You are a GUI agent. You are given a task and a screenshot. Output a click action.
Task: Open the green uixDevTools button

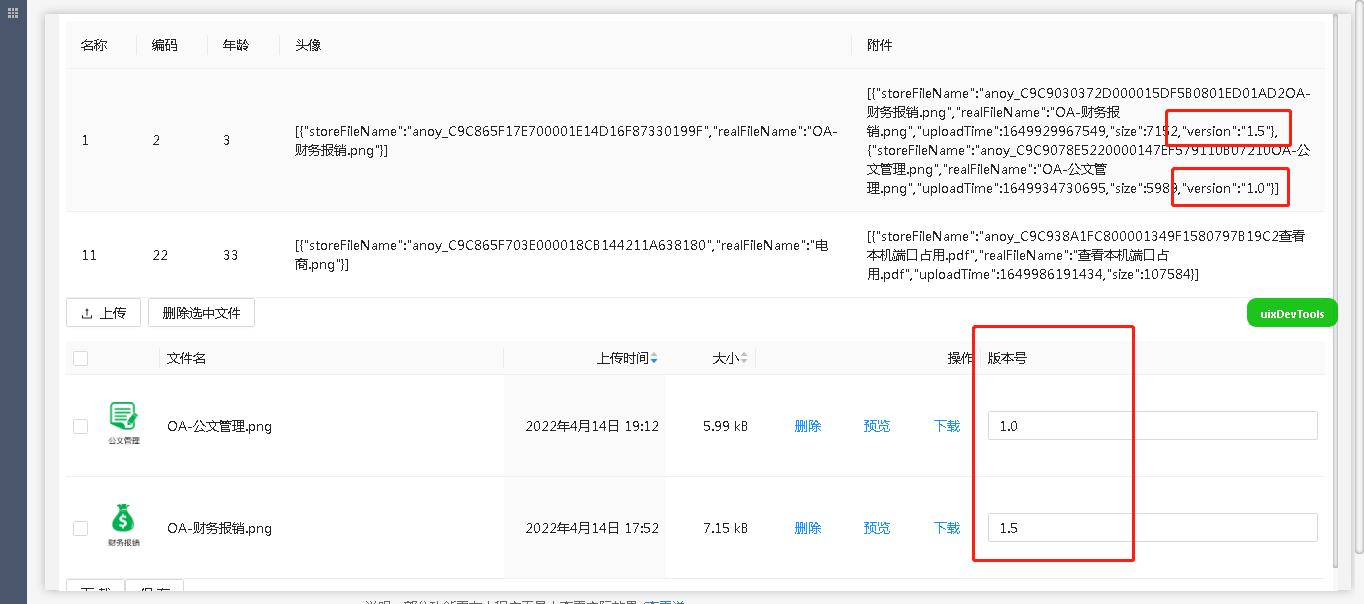pyautogui.click(x=1292, y=314)
